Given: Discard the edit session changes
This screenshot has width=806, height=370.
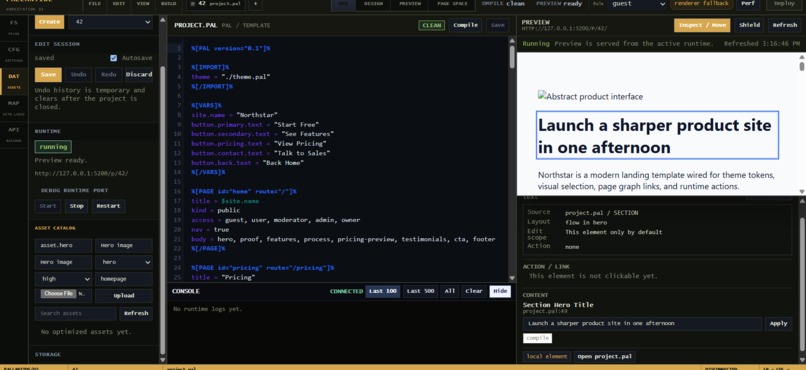Looking at the screenshot, I should pos(139,75).
